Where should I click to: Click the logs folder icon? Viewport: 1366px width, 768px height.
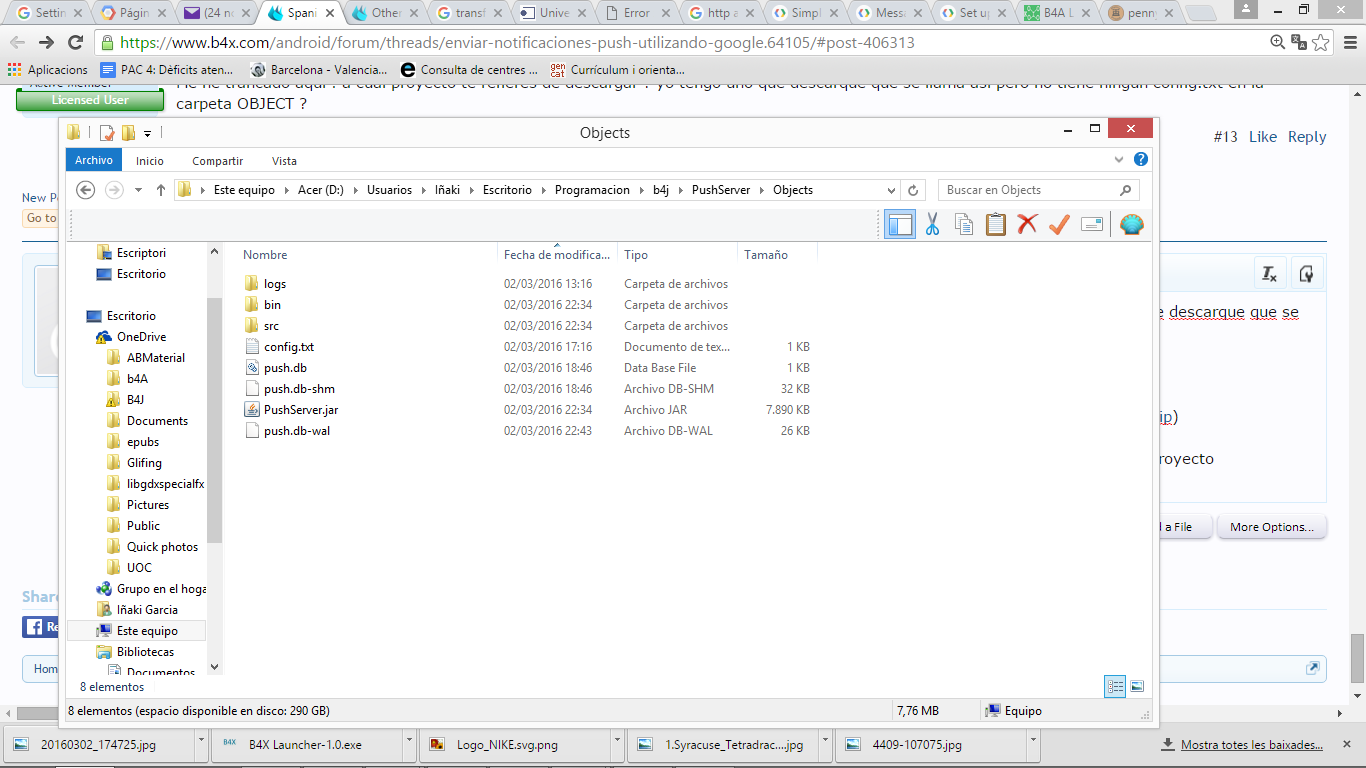coord(252,284)
